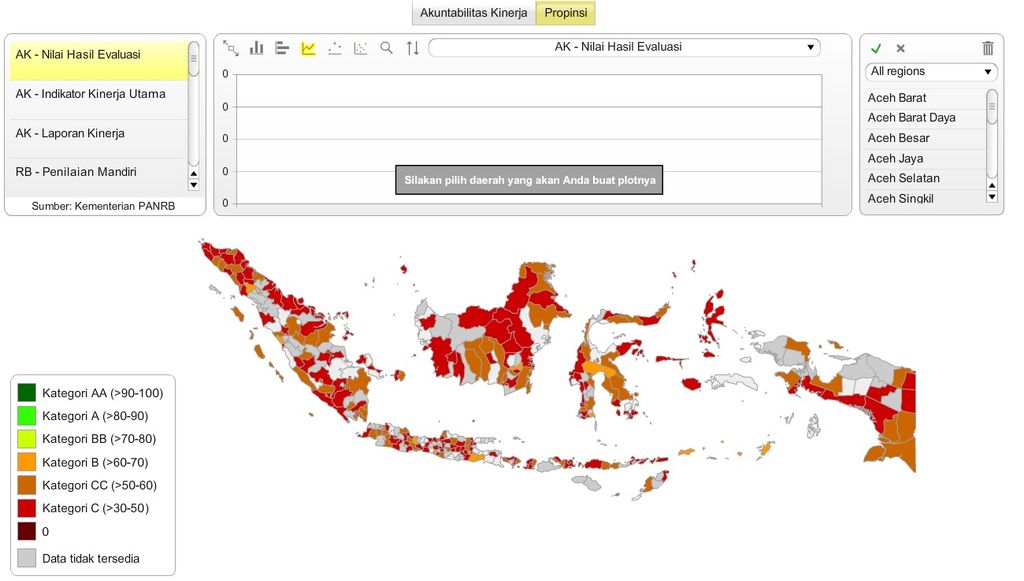
Task: Select AK - Nilai Hasil Evaluasi indicator
Action: point(98,59)
